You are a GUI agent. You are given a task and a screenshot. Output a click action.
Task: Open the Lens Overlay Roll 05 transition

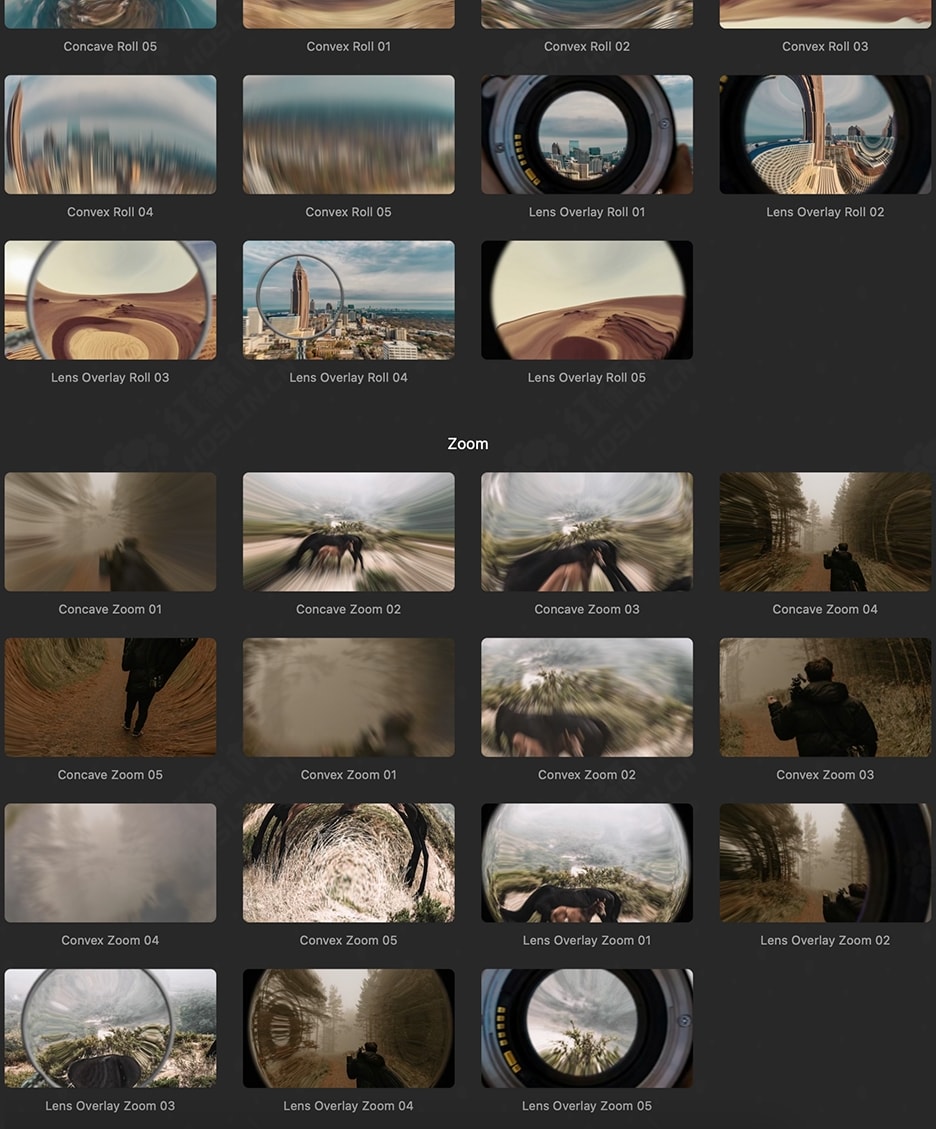click(587, 300)
